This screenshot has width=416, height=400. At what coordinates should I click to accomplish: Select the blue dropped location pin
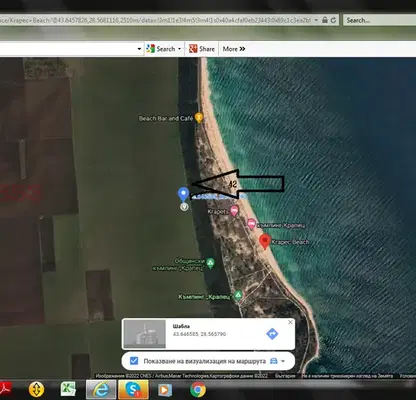point(183,194)
